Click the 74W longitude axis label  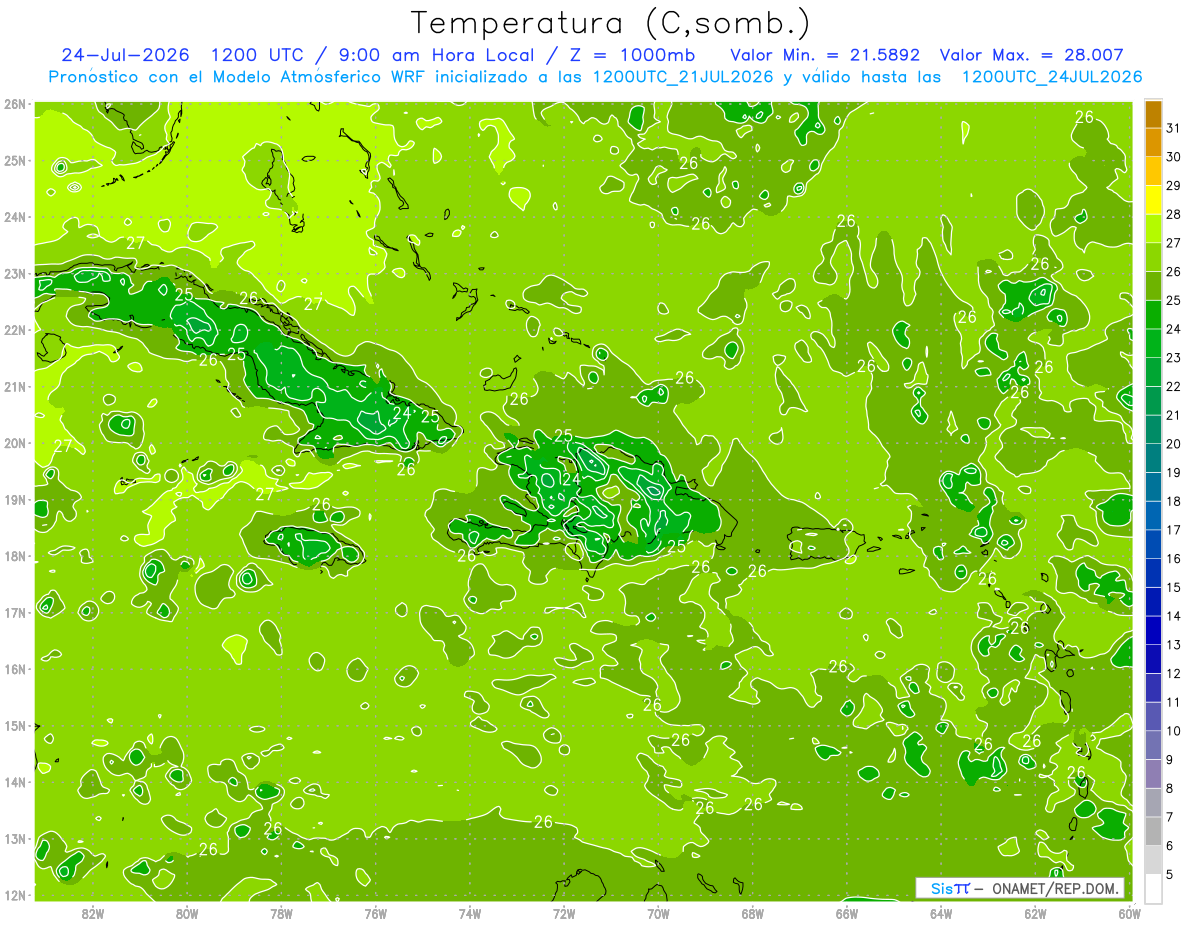(x=469, y=913)
